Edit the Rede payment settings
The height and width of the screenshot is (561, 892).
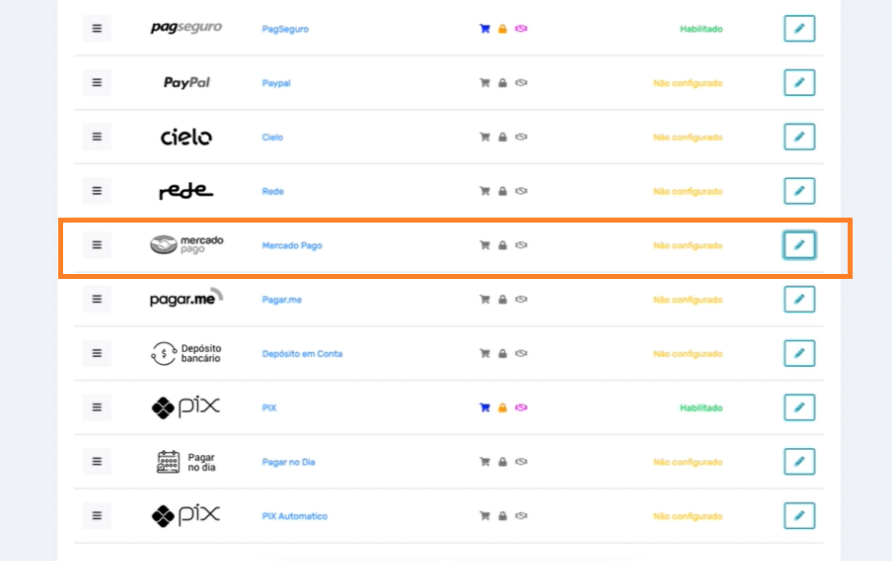799,191
